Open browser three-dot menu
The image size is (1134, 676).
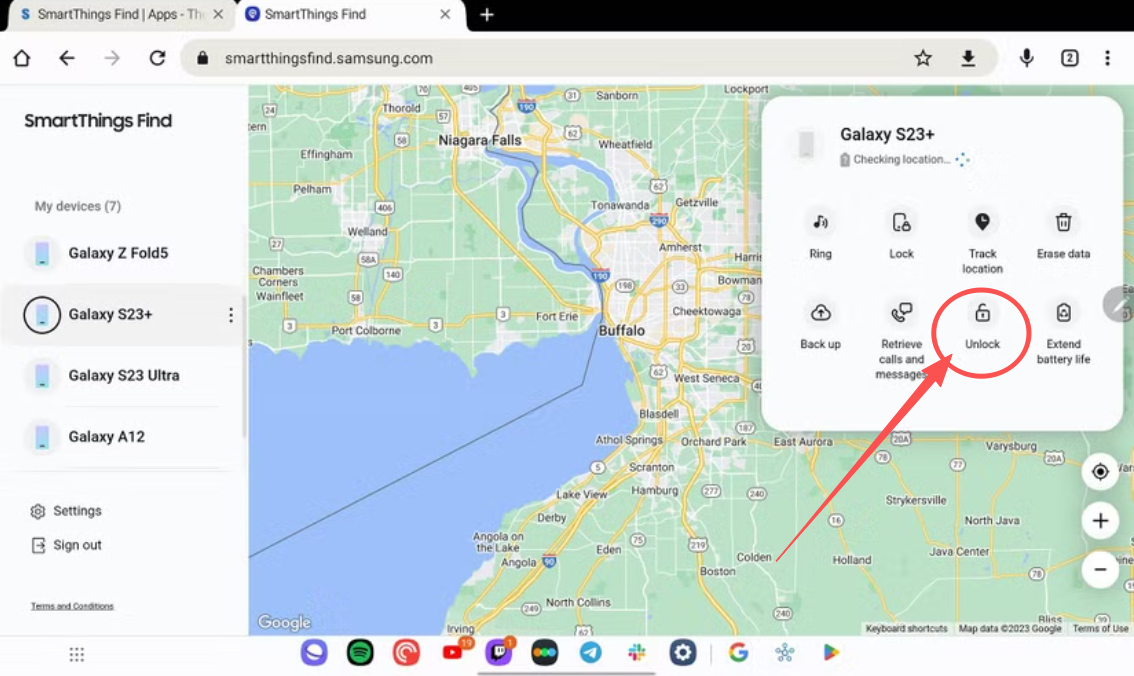click(1107, 58)
